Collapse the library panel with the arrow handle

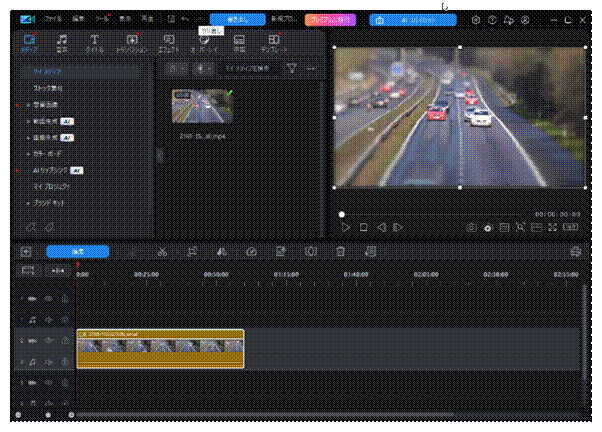coord(159,156)
